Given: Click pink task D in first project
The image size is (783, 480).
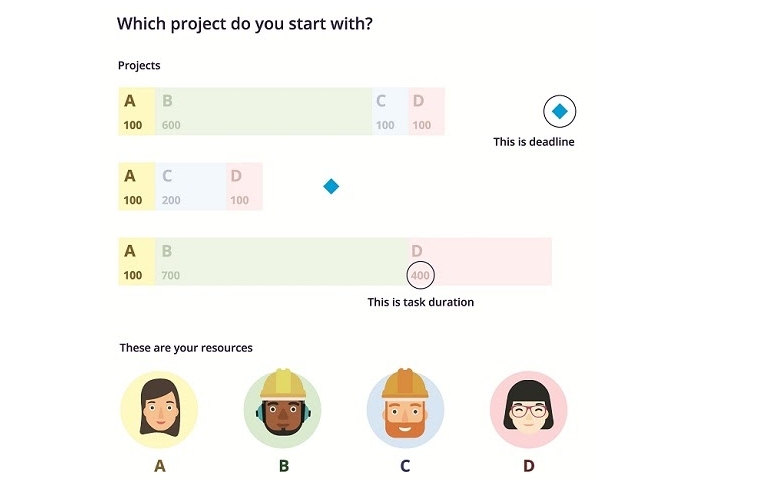Looking at the screenshot, I should (426, 111).
